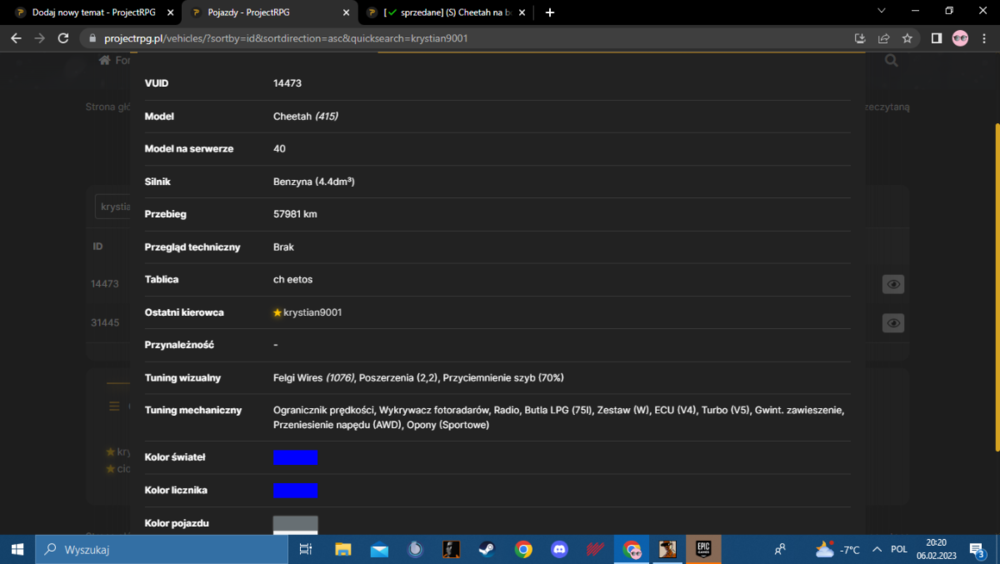Open Chrome three-dot menu

[x=984, y=38]
